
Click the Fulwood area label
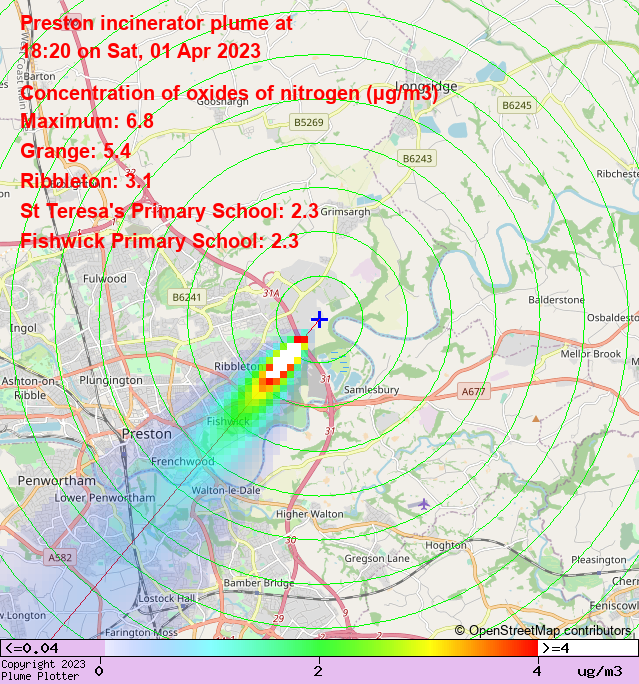pyautogui.click(x=105, y=279)
